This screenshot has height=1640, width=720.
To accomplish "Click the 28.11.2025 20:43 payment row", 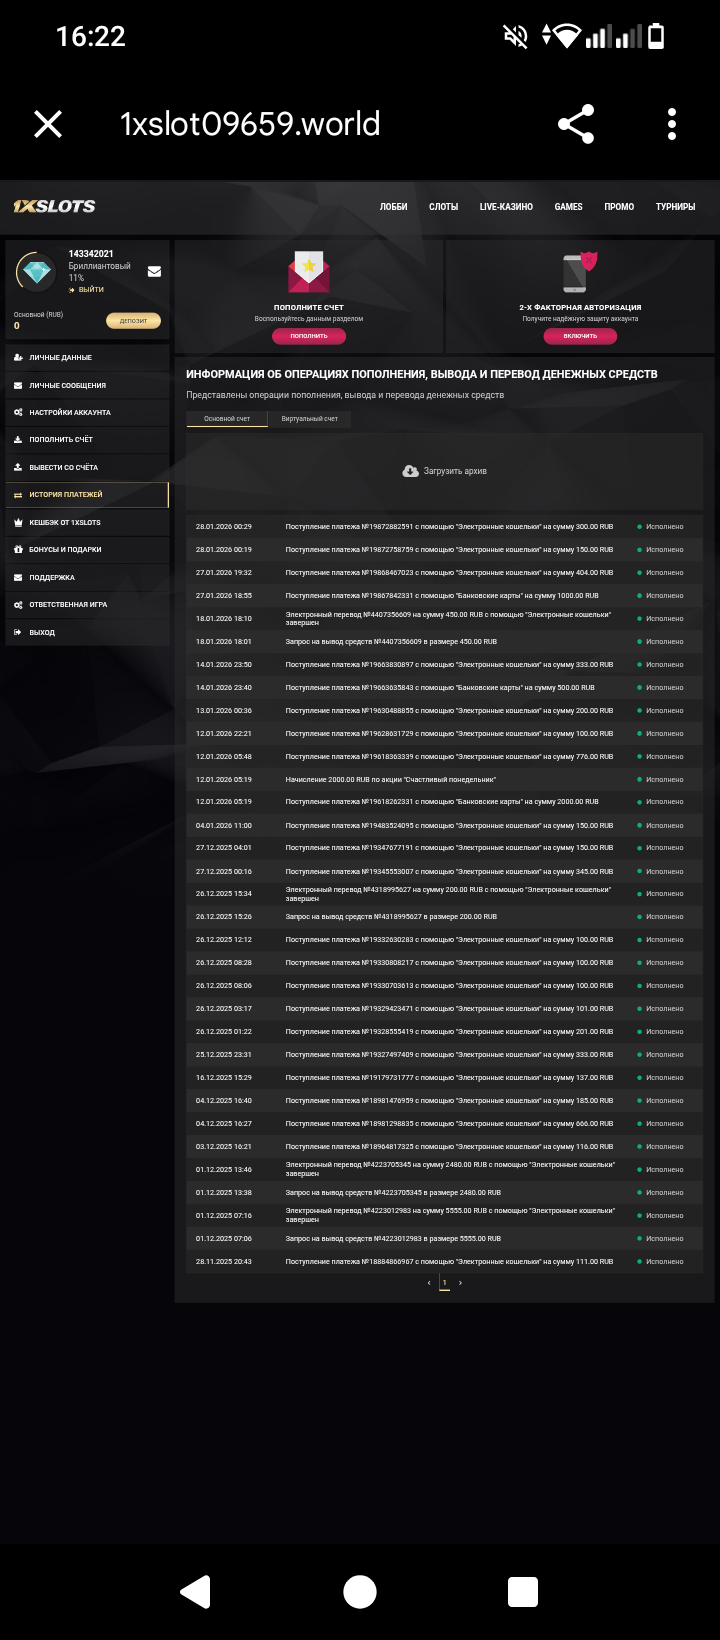I will tap(444, 1262).
